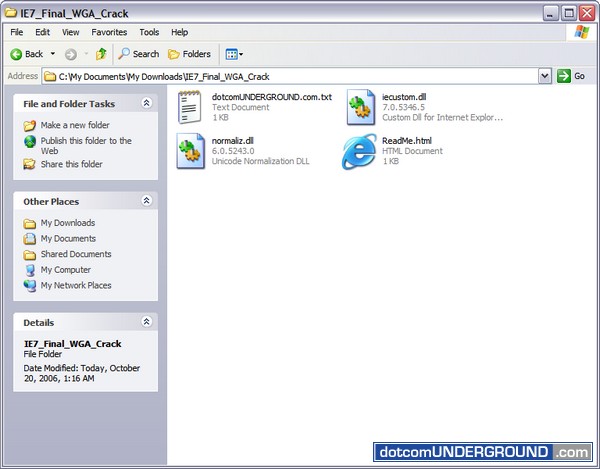Click the My Downloads folder icon
600x469 pixels.
pos(30,223)
